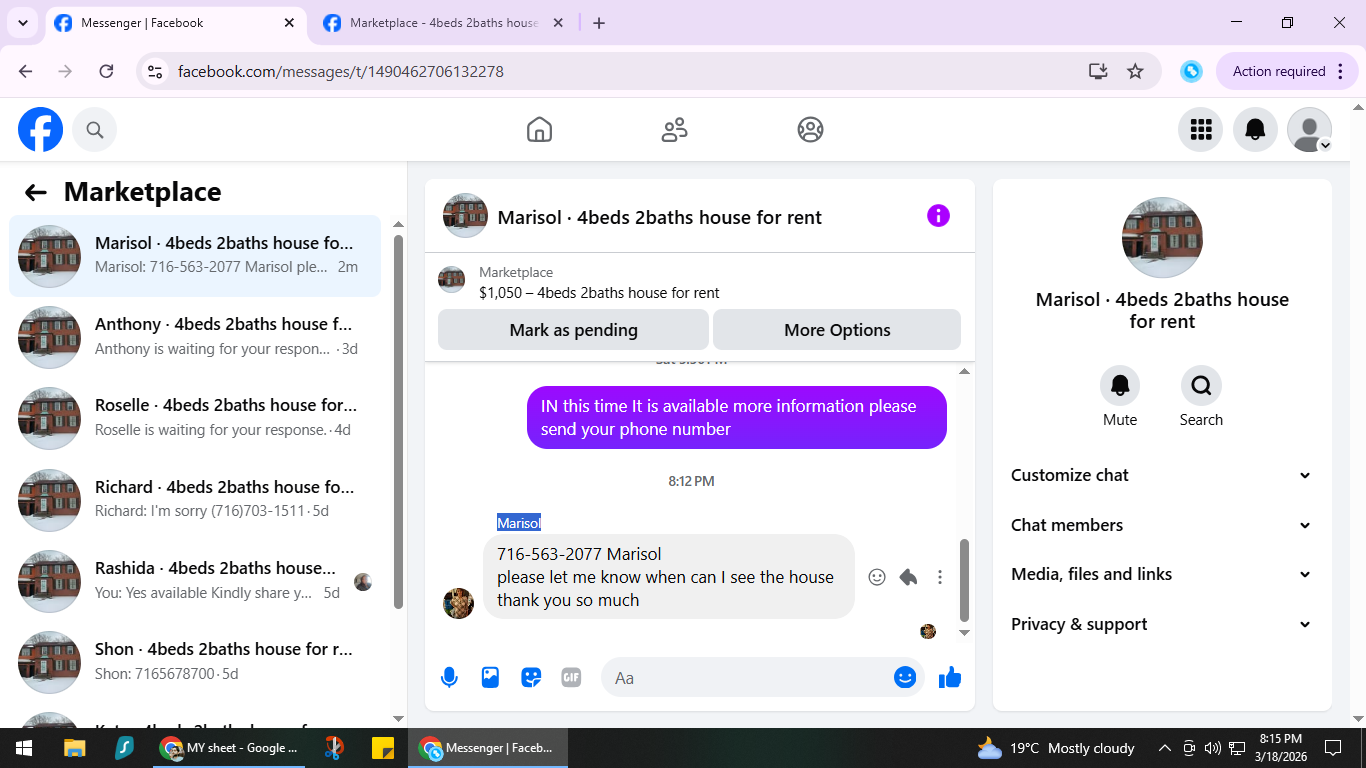This screenshot has width=1366, height=768.
Task: Open conversation information purple icon
Action: pyautogui.click(x=938, y=216)
